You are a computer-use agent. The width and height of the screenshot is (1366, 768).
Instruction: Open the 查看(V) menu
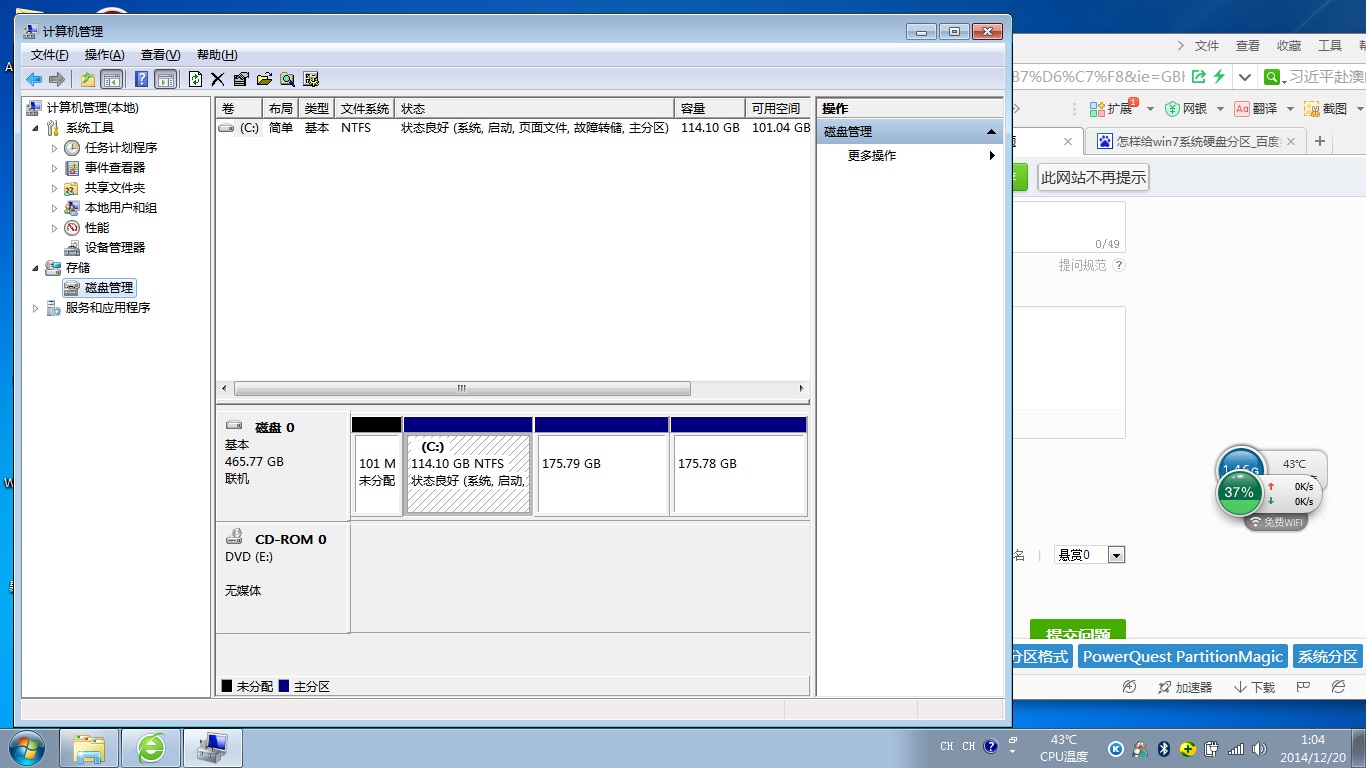pos(160,55)
